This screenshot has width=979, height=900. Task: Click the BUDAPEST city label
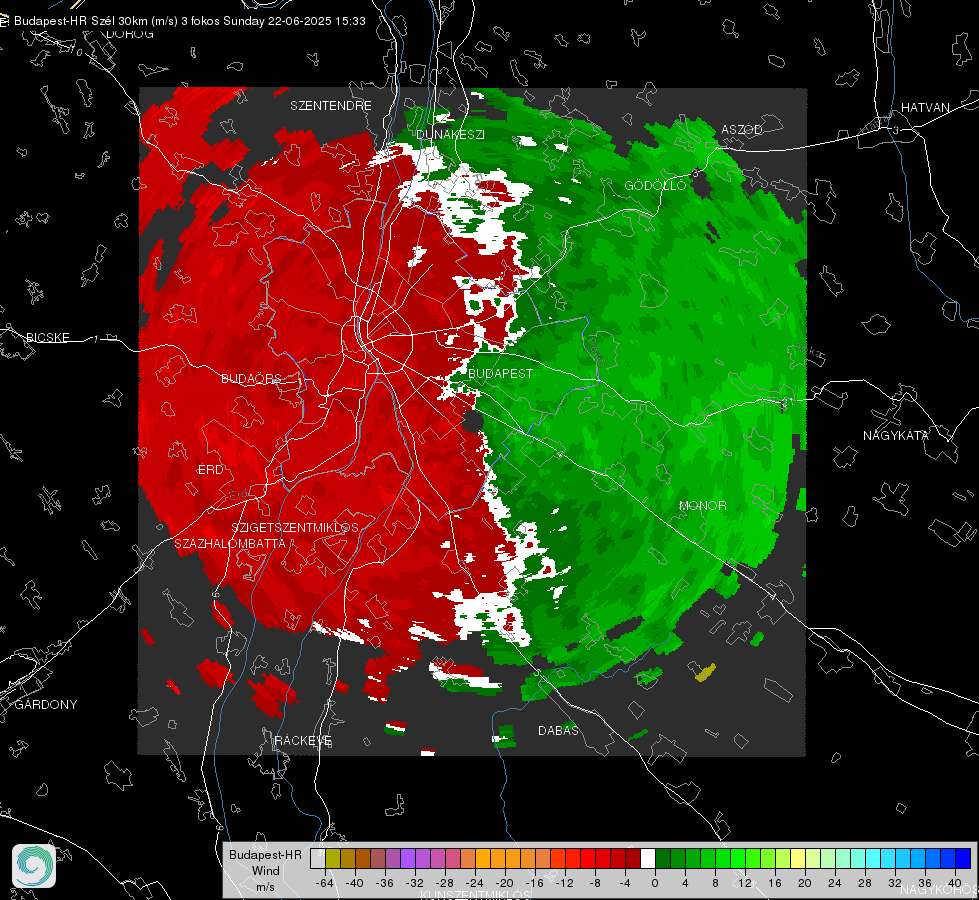(x=500, y=373)
